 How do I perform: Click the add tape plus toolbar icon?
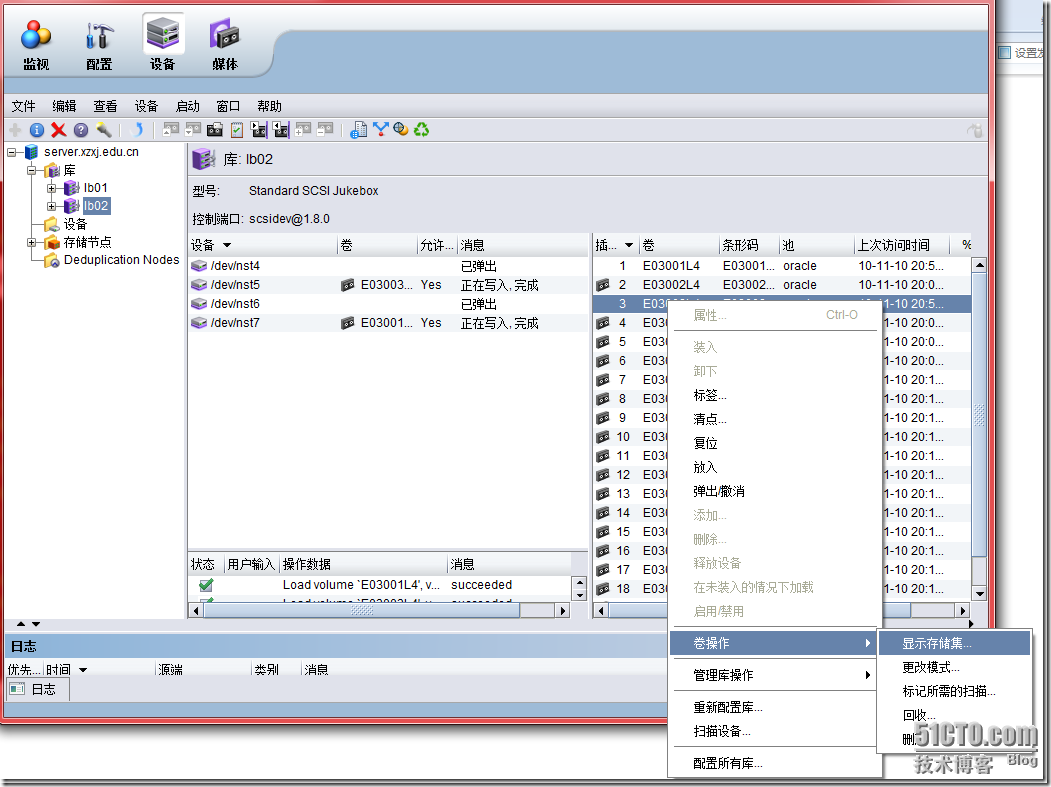(303, 129)
